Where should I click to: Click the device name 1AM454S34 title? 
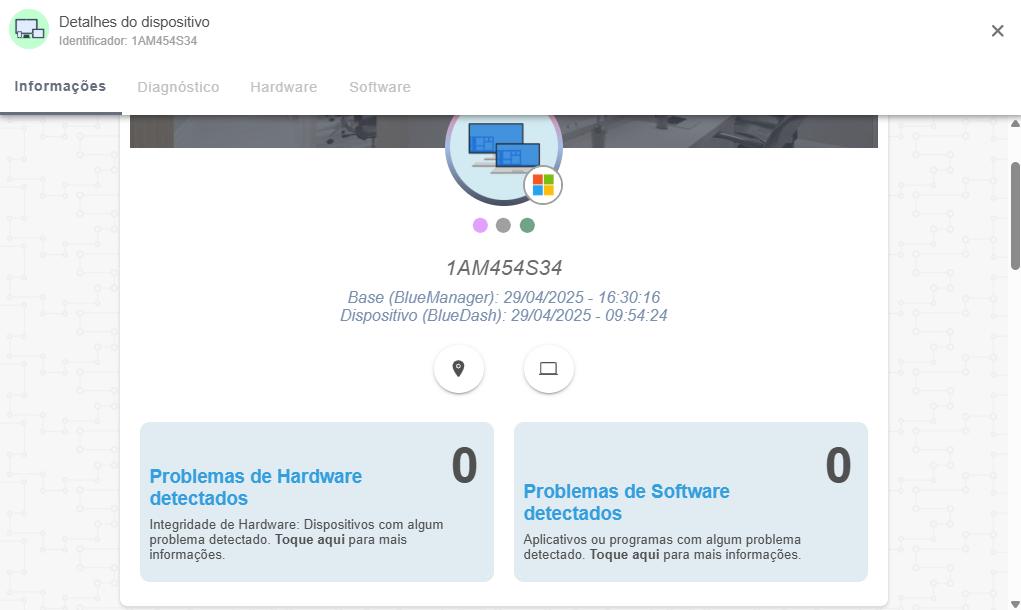(x=503, y=268)
